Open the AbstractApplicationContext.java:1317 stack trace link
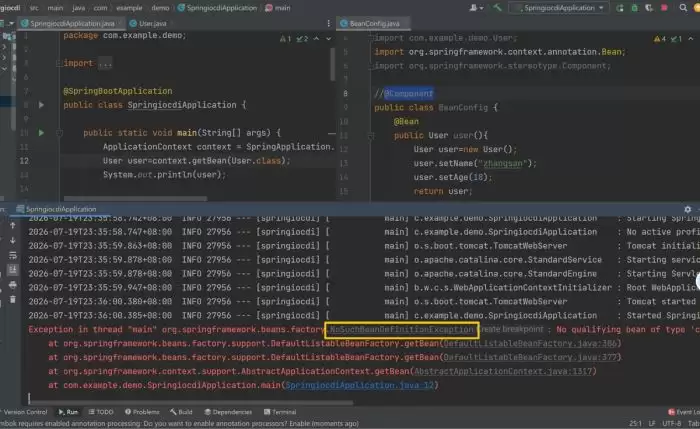Viewport: 700px width, 429px height. coord(503,371)
